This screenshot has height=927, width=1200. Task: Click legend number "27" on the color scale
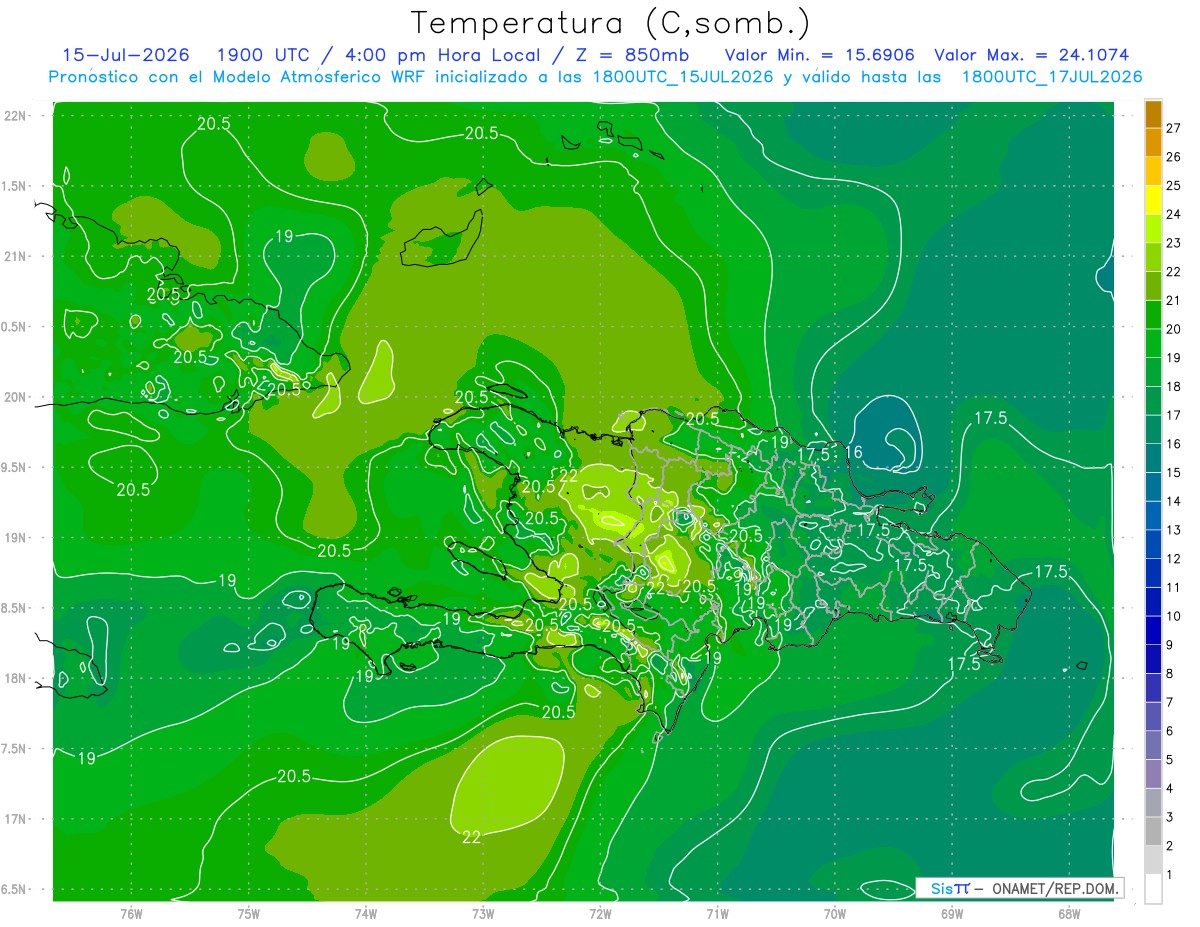[x=1174, y=129]
